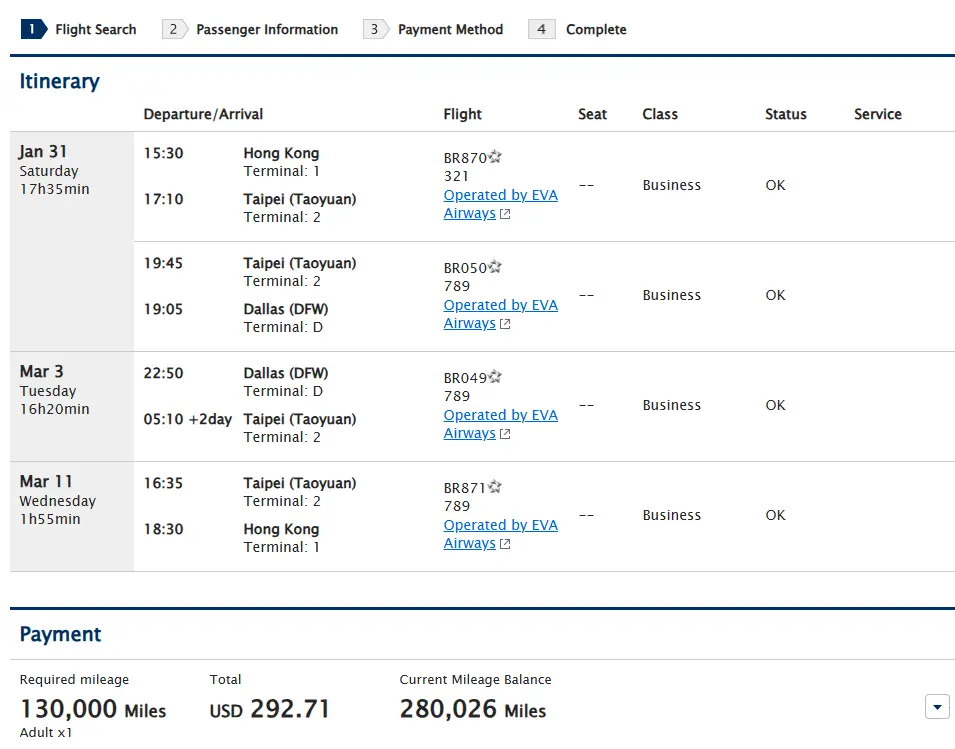Click the Class column header
955x749 pixels.
tap(660, 114)
